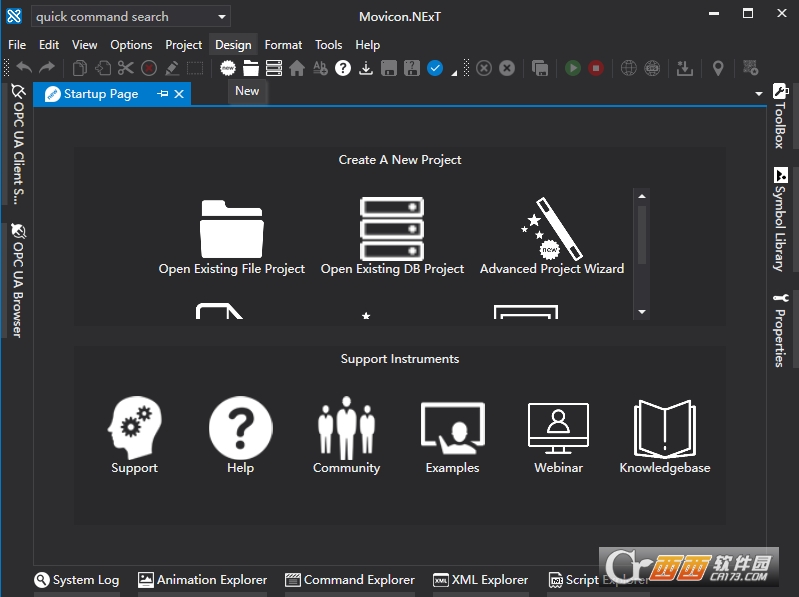This screenshot has height=597, width=799.
Task: Open the Options menu
Action: pos(131,45)
